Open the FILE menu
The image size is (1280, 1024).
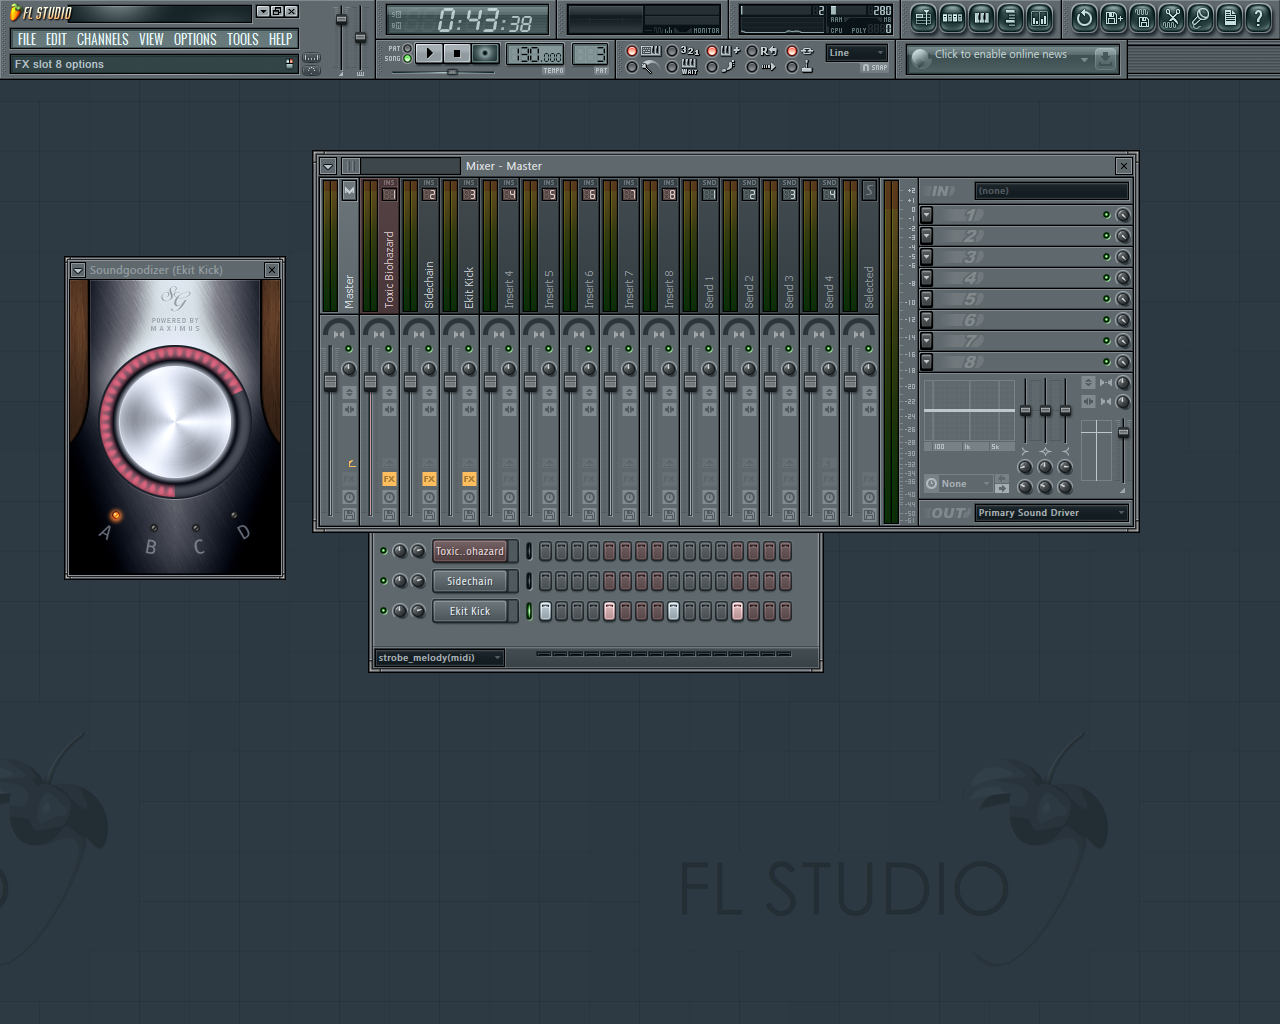pyautogui.click(x=27, y=39)
